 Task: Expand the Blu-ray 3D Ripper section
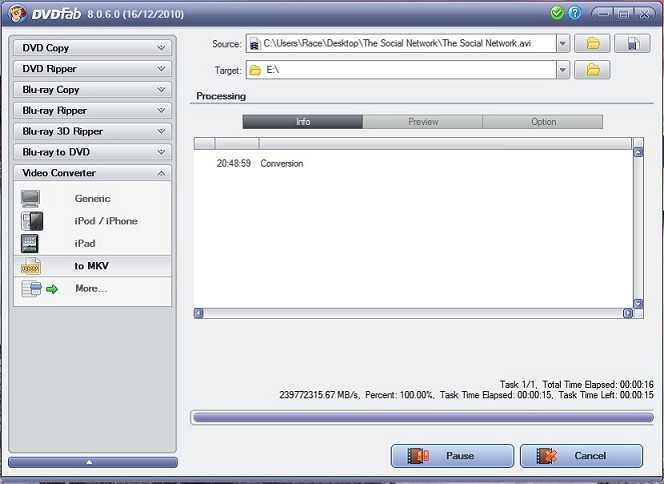[x=92, y=131]
